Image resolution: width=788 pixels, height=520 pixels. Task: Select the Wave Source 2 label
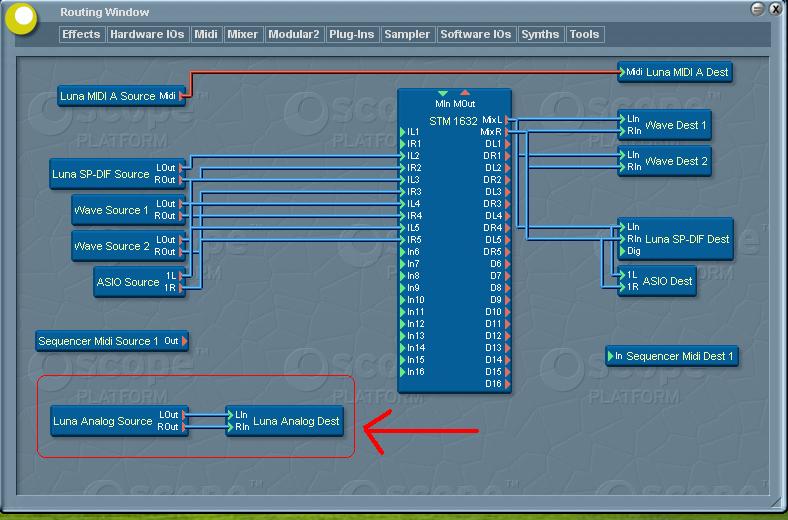pos(112,246)
